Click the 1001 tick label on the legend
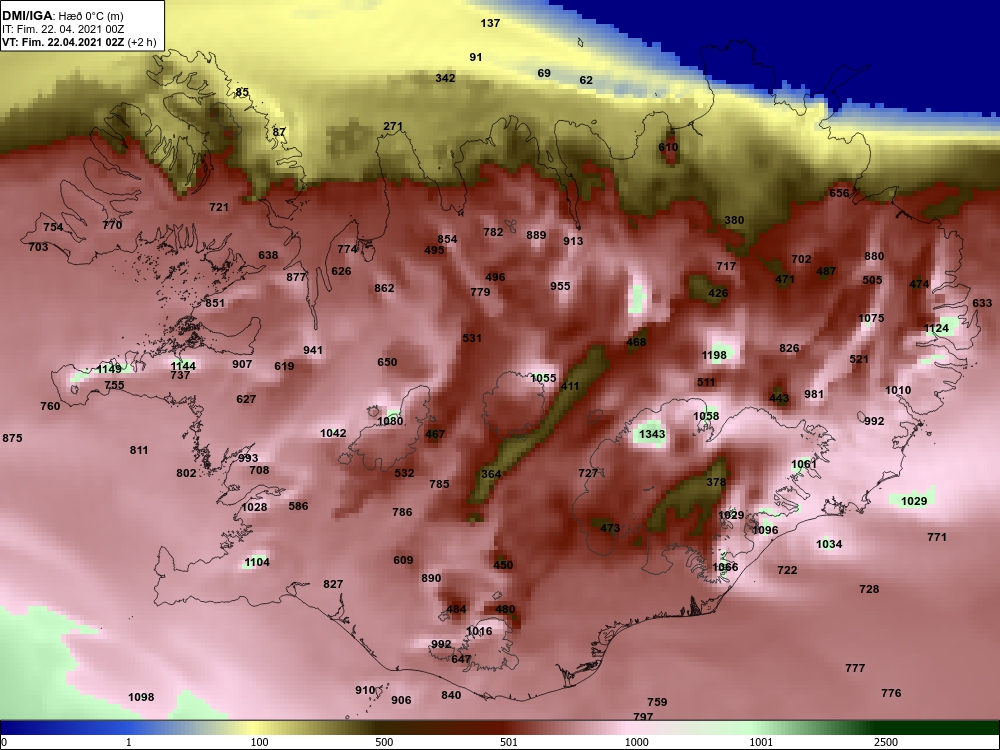The height and width of the screenshot is (750, 1000). pyautogui.click(x=761, y=742)
